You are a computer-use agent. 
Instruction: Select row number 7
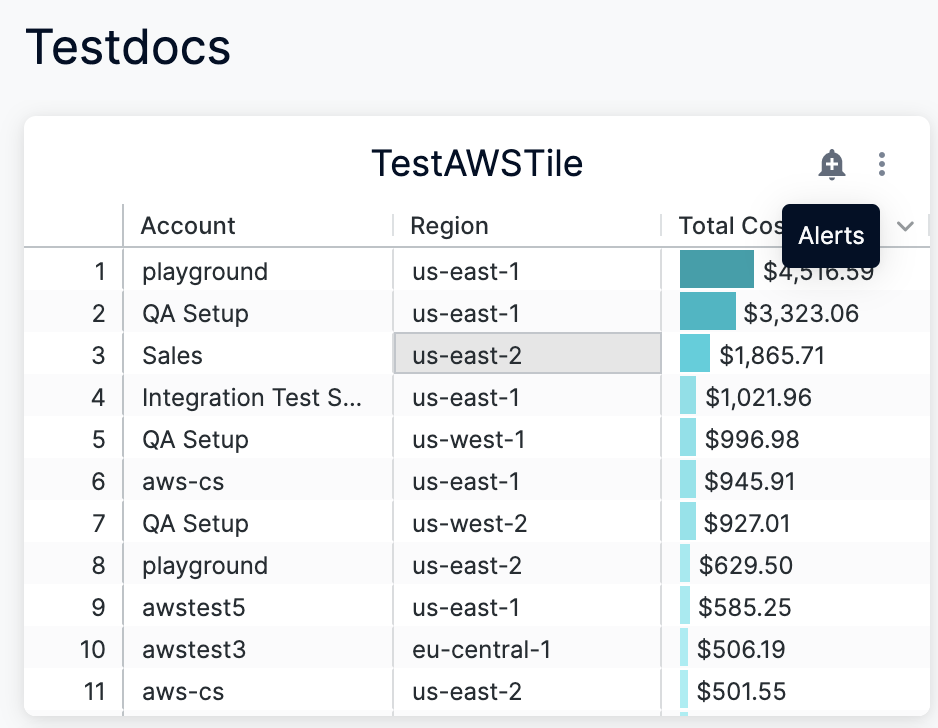[98, 524]
